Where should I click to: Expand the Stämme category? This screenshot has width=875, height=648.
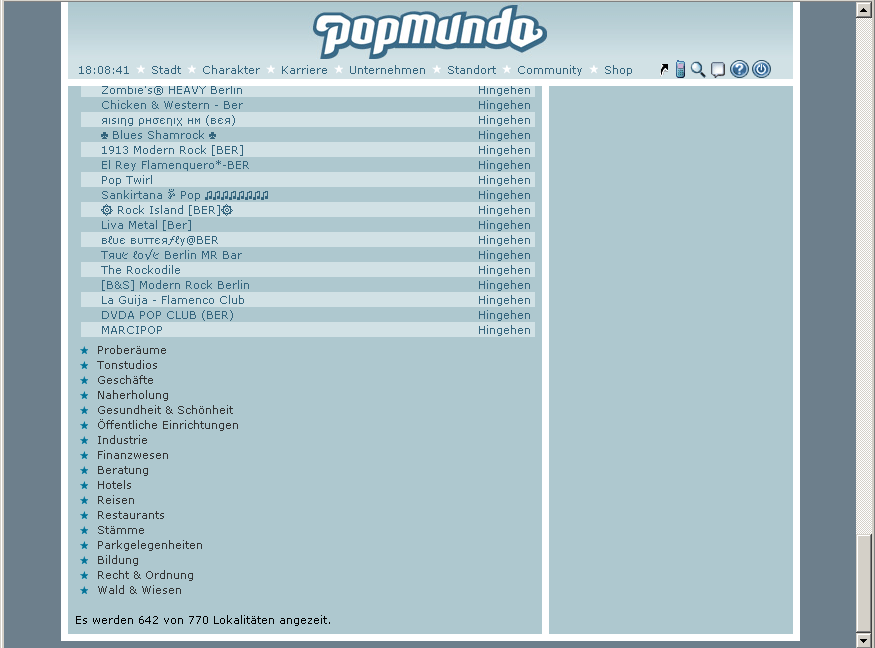(x=121, y=530)
